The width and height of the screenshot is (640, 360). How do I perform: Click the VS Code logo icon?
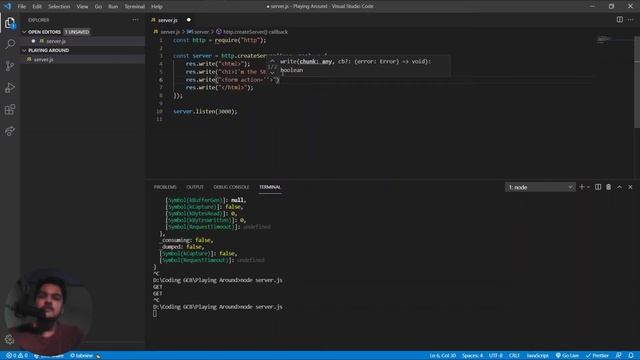tap(7, 6)
